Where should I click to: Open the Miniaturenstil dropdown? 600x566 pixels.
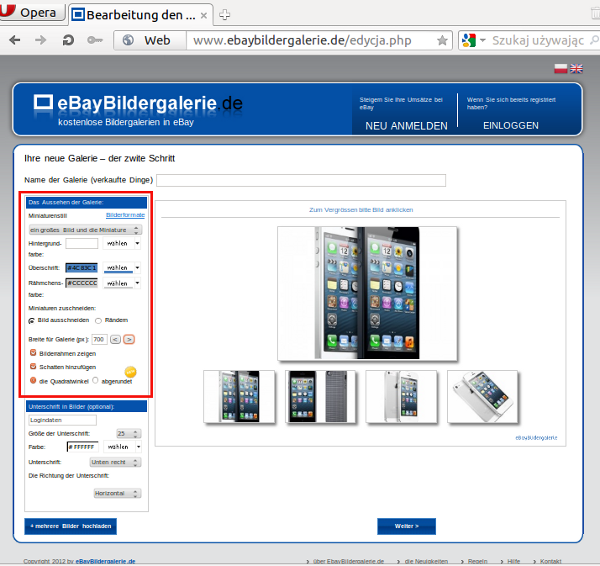coord(85,230)
